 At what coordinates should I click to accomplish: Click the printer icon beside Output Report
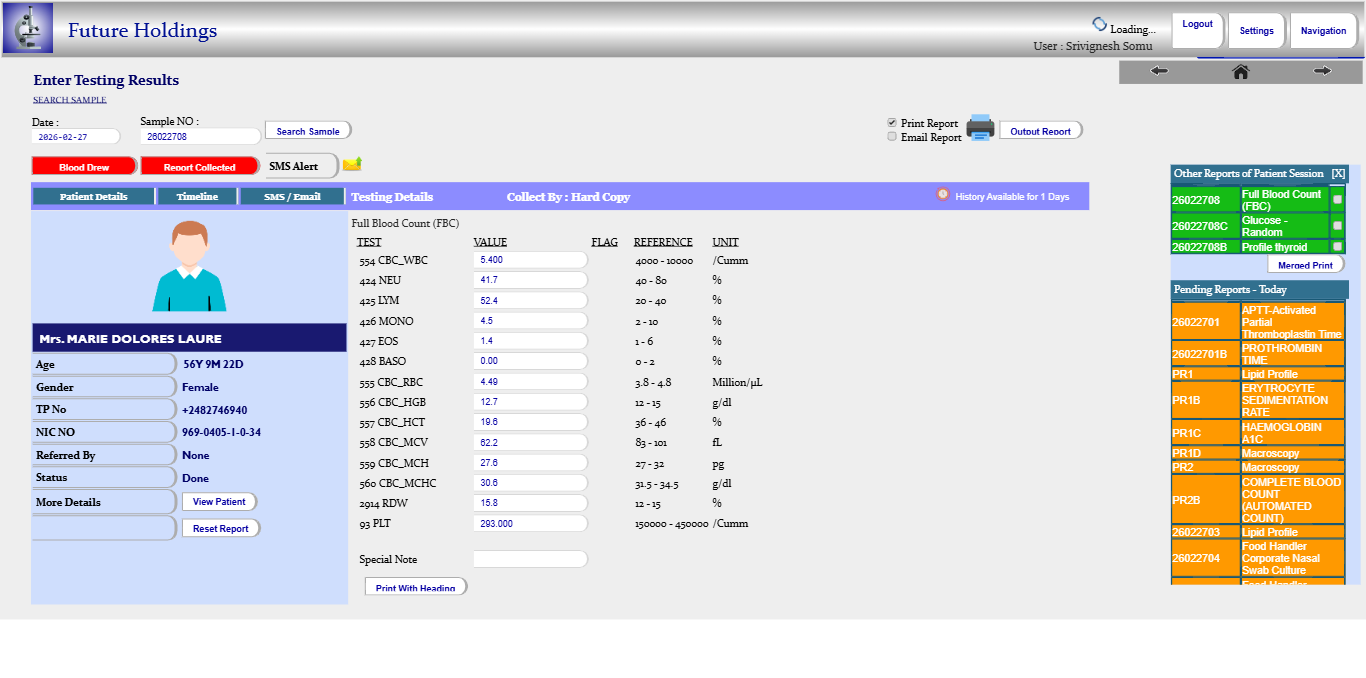coord(980,128)
